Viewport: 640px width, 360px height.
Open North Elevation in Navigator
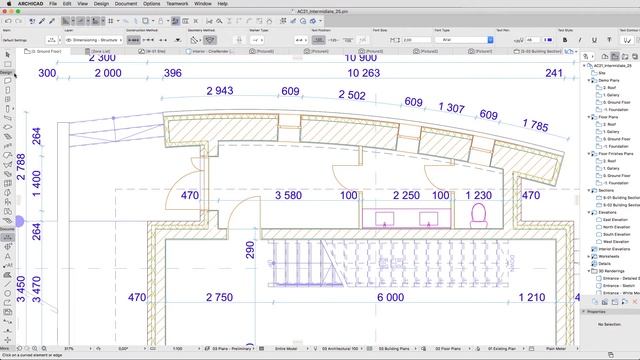point(616,227)
